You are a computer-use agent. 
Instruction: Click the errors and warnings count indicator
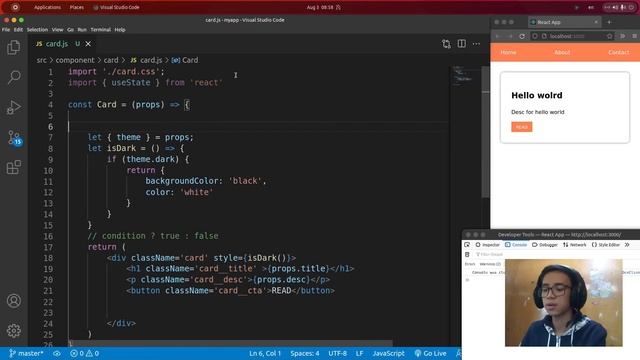click(x=84, y=353)
